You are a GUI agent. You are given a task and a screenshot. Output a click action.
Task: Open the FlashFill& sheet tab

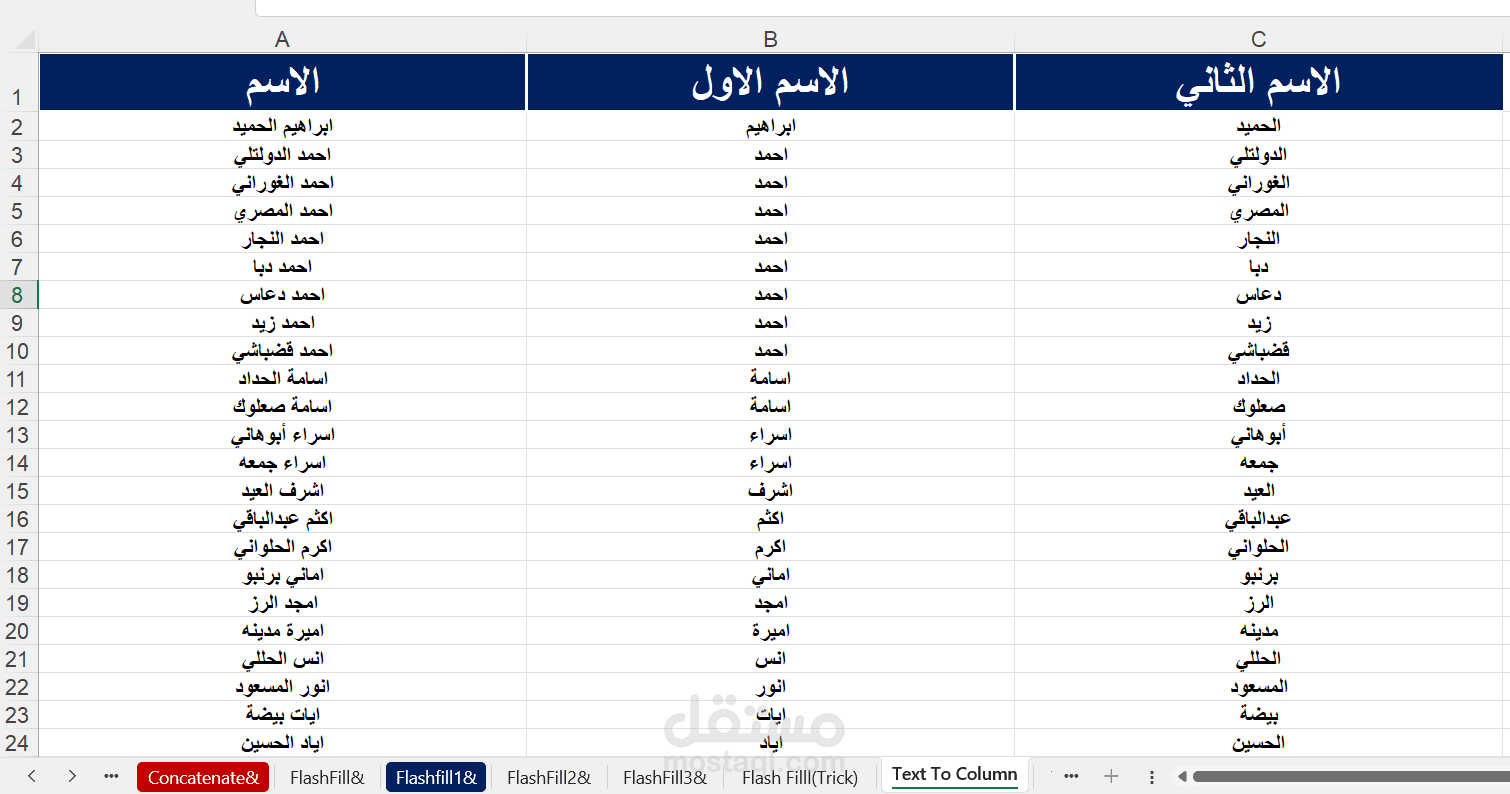pos(327,777)
